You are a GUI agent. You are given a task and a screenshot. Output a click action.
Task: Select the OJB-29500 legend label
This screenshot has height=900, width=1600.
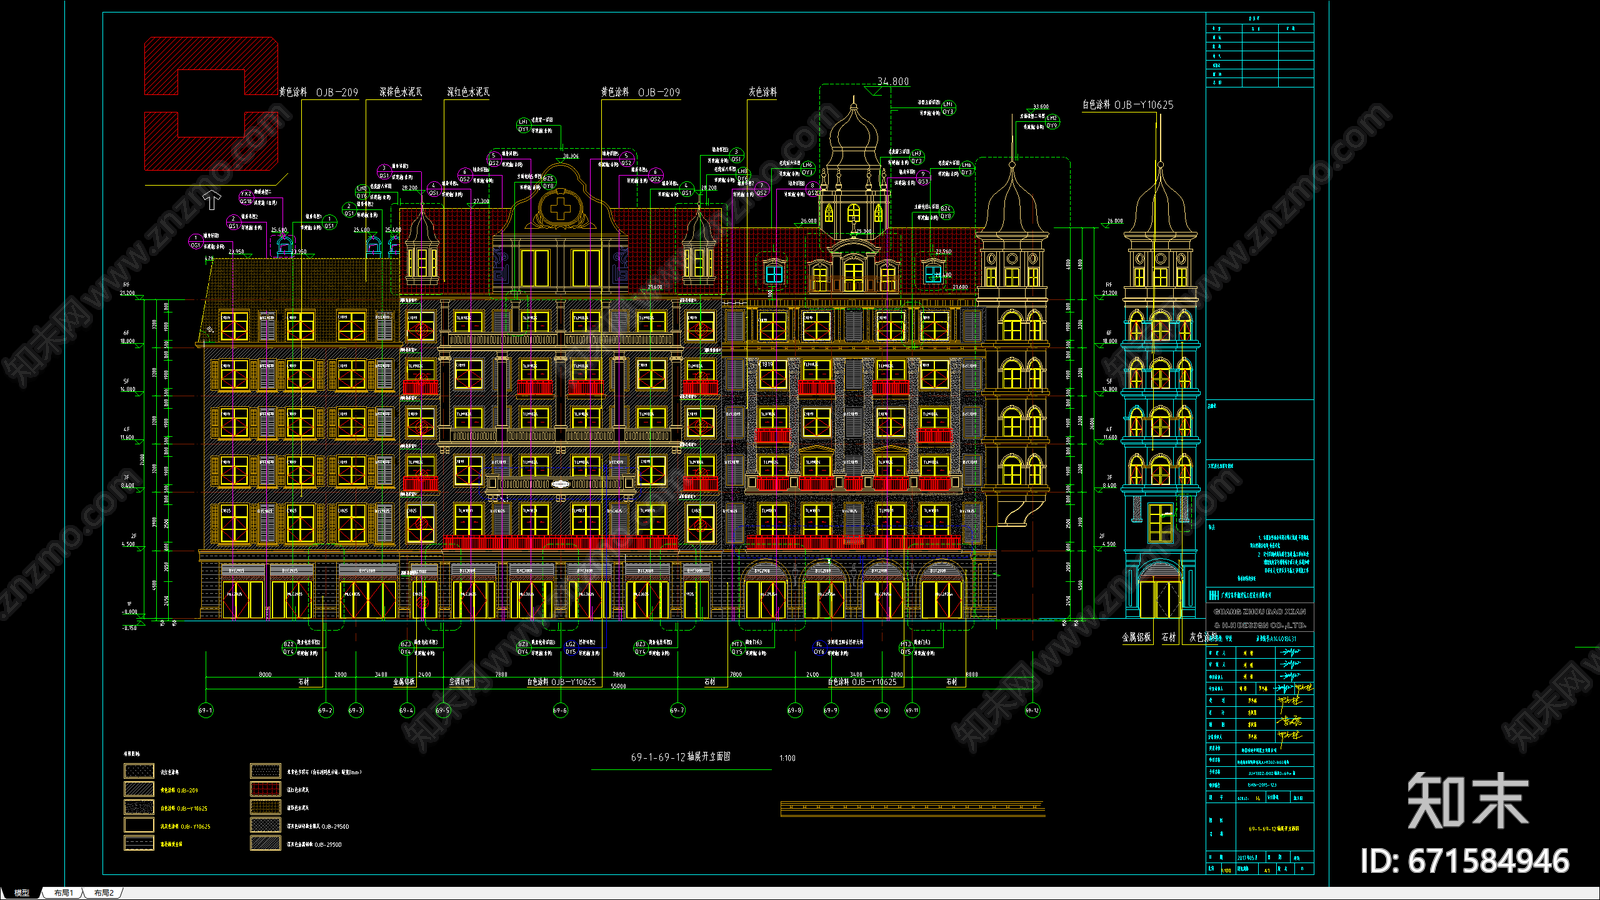pos(314,845)
